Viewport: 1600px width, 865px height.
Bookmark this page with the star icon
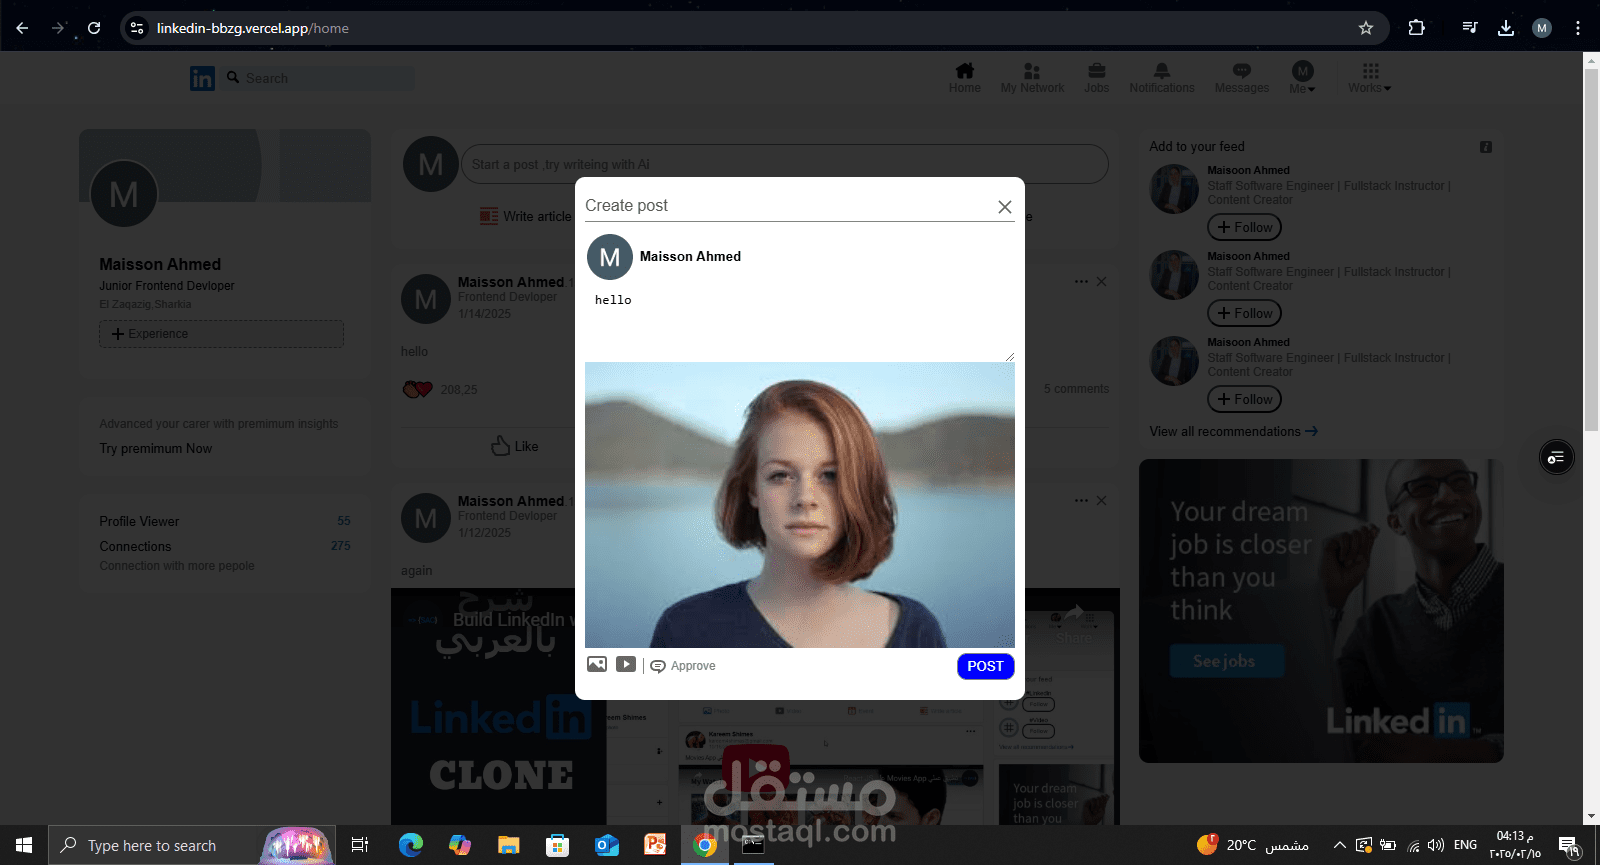point(1366,28)
